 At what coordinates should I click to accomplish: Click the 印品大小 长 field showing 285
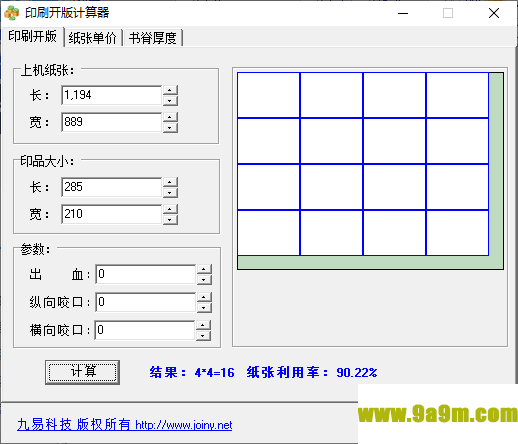112,187
